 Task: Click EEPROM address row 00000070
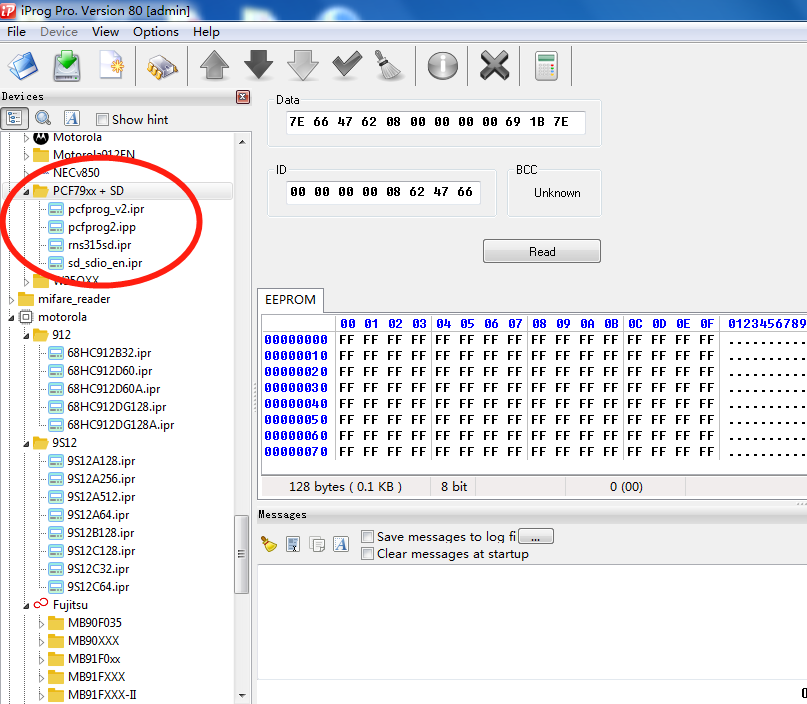tap(296, 452)
